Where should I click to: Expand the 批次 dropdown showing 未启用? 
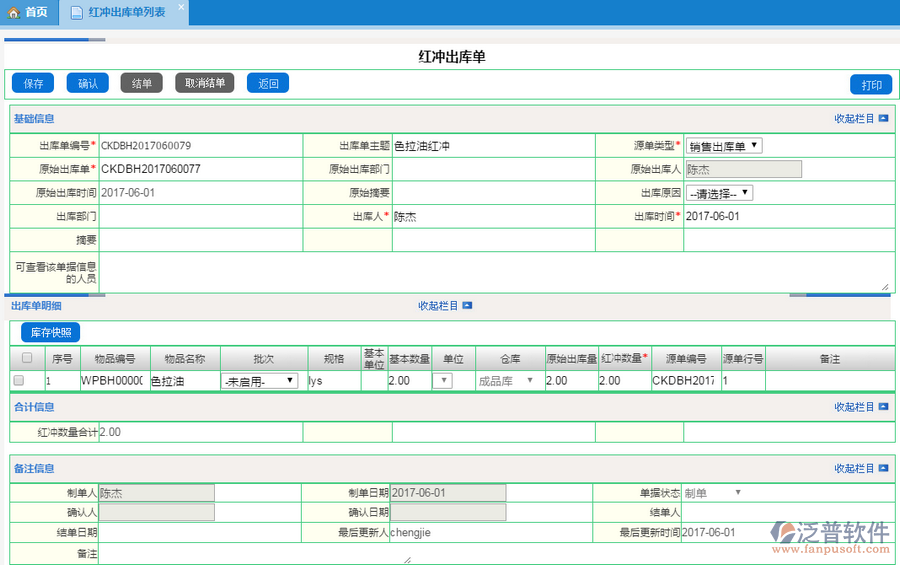(x=259, y=381)
